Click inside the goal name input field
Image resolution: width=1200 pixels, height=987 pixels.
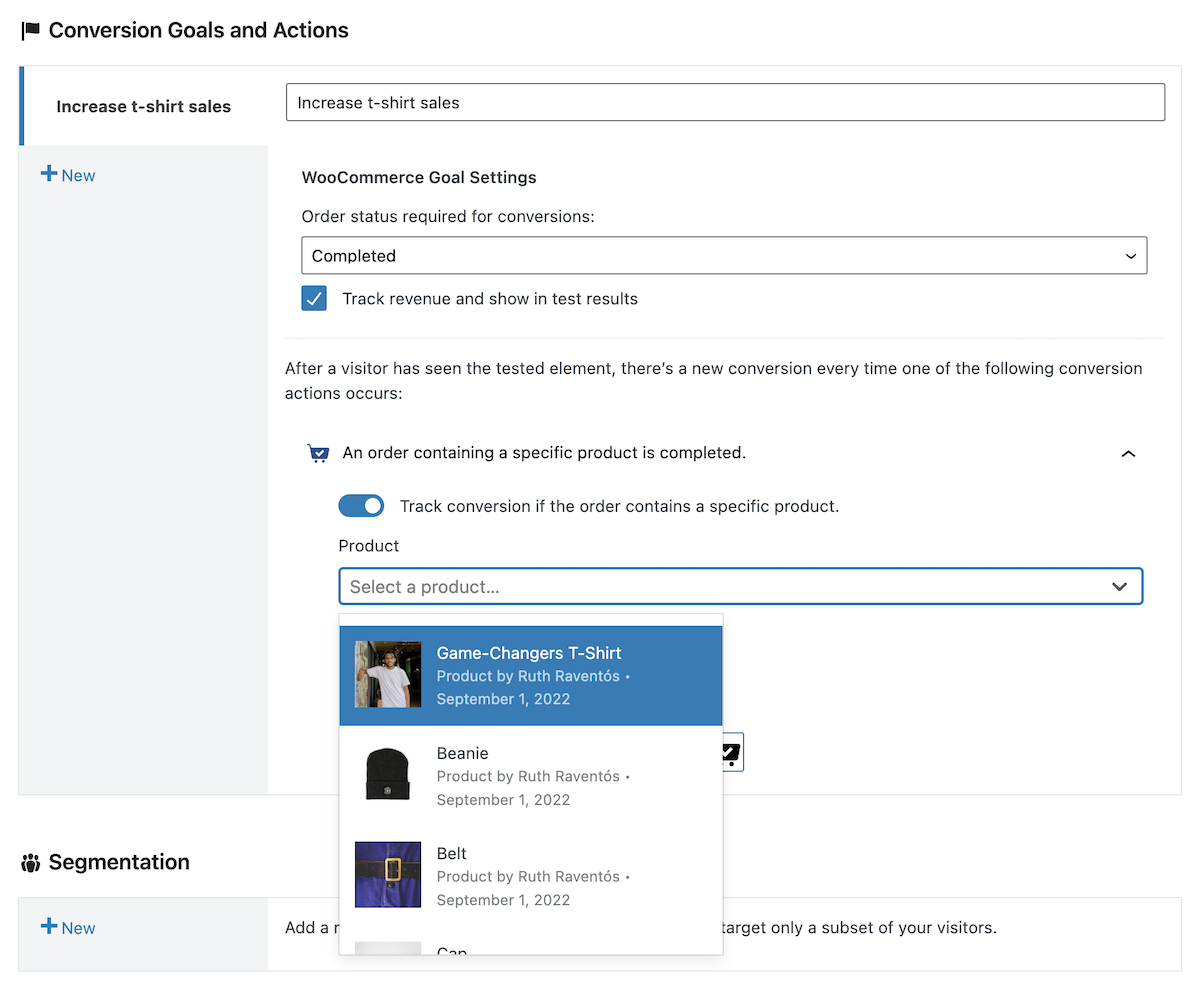[725, 101]
